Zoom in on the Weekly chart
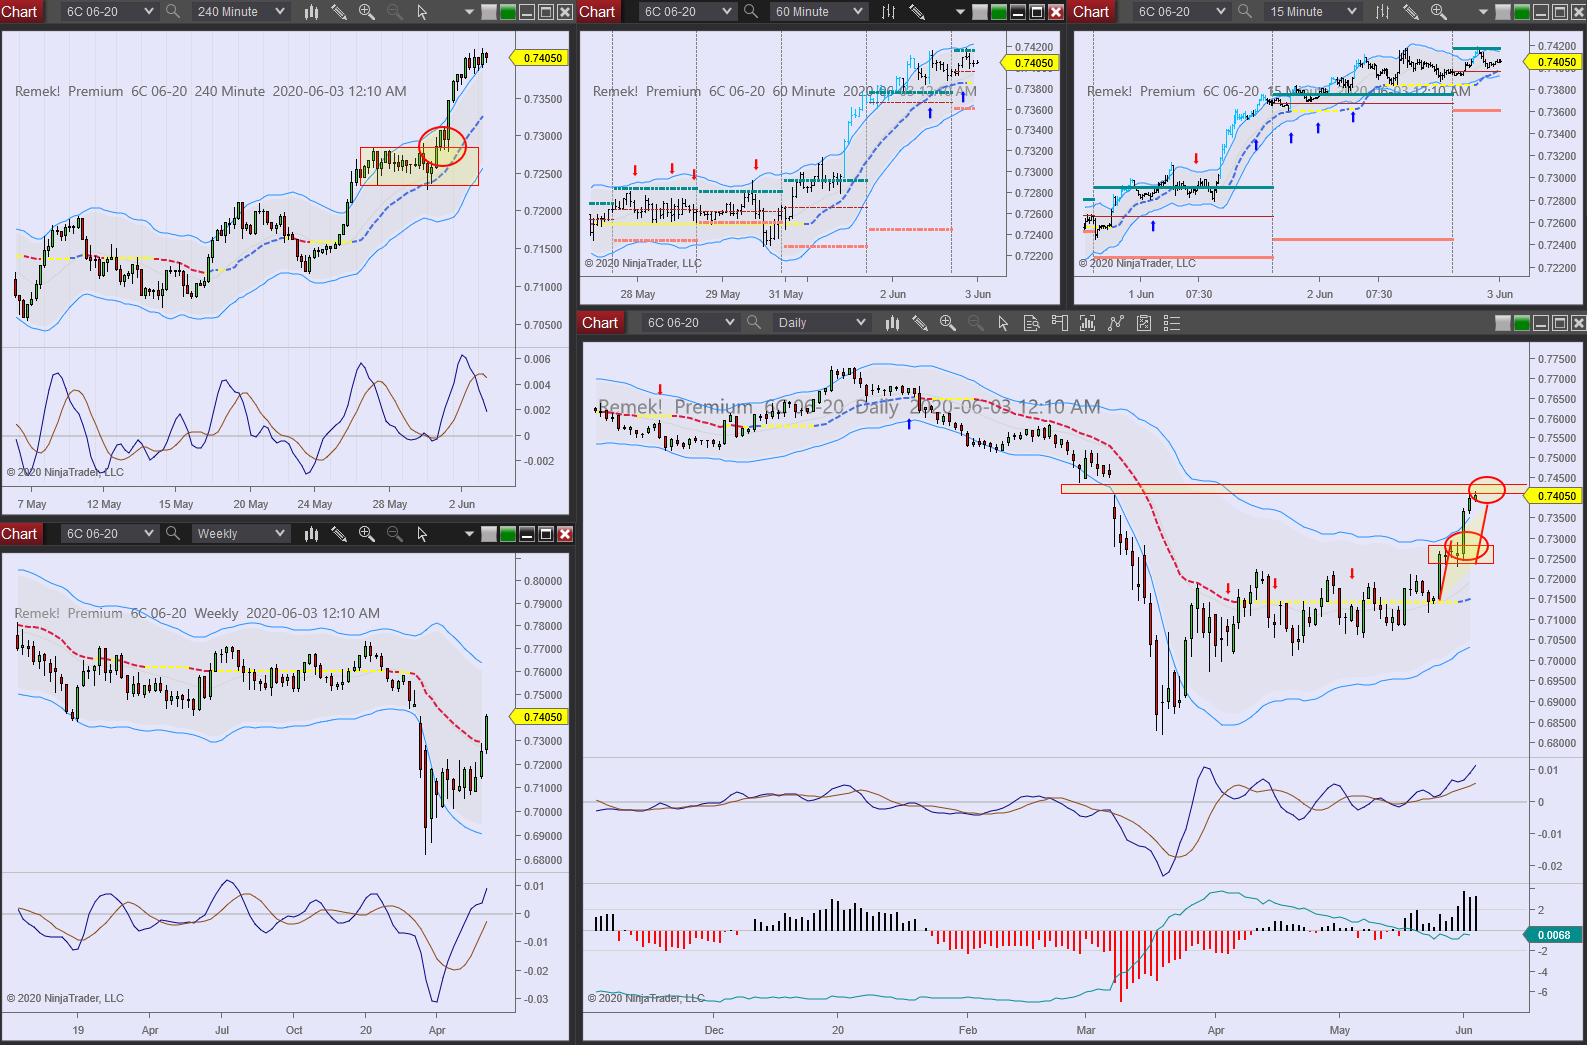The width and height of the screenshot is (1587, 1045). point(367,534)
